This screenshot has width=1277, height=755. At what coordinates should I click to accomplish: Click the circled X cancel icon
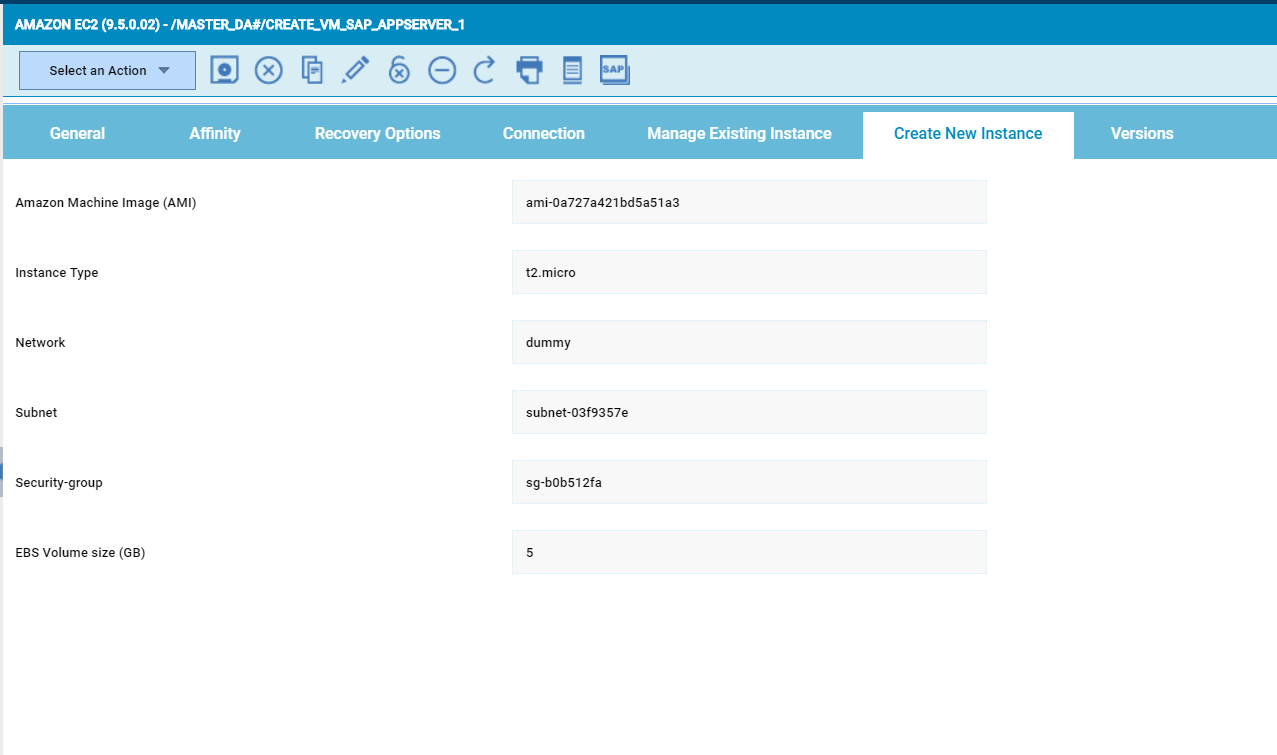268,70
